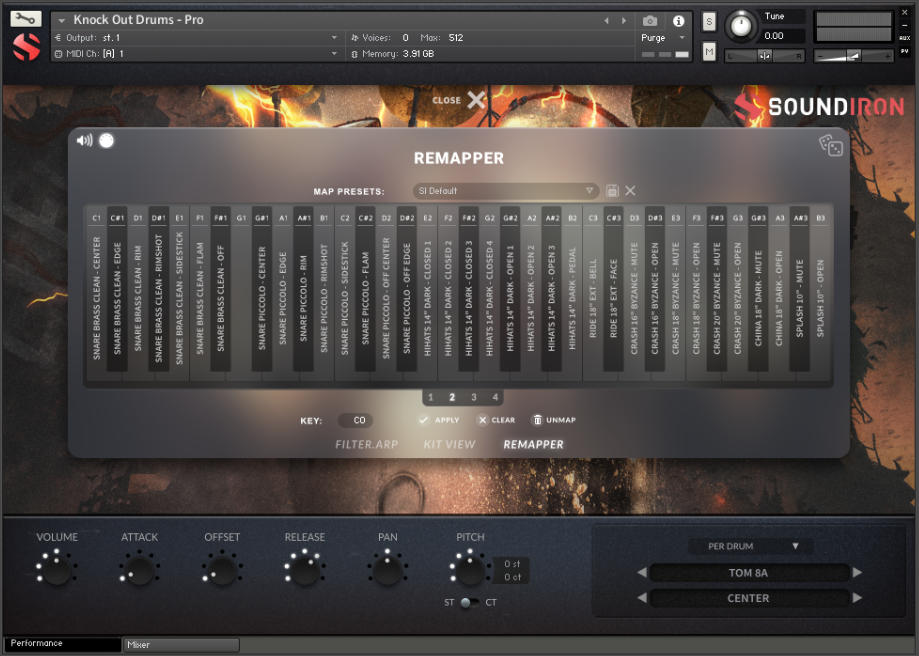
Task: Open the PER DRUM dropdown
Action: coord(749,546)
